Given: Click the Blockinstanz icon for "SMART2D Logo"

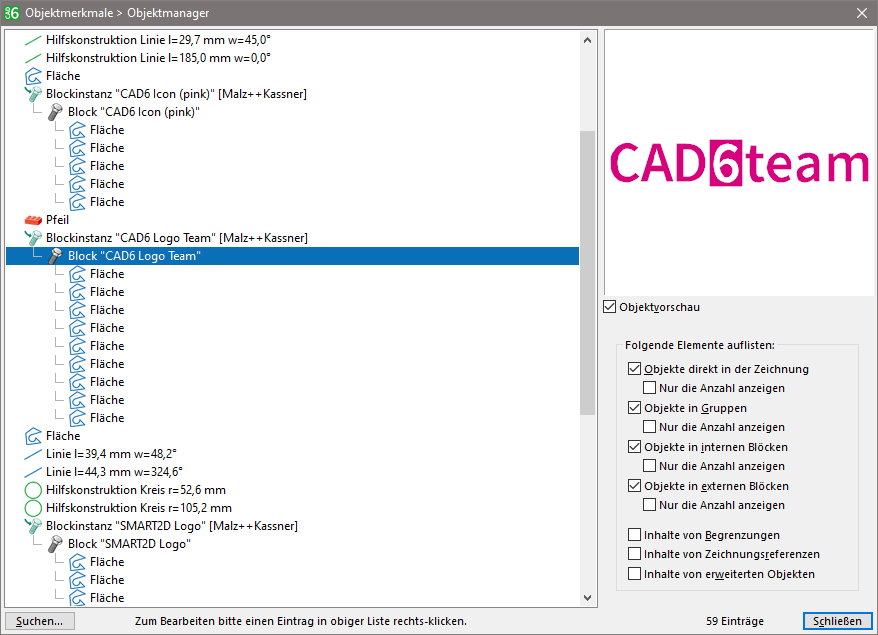Looking at the screenshot, I should [33, 526].
